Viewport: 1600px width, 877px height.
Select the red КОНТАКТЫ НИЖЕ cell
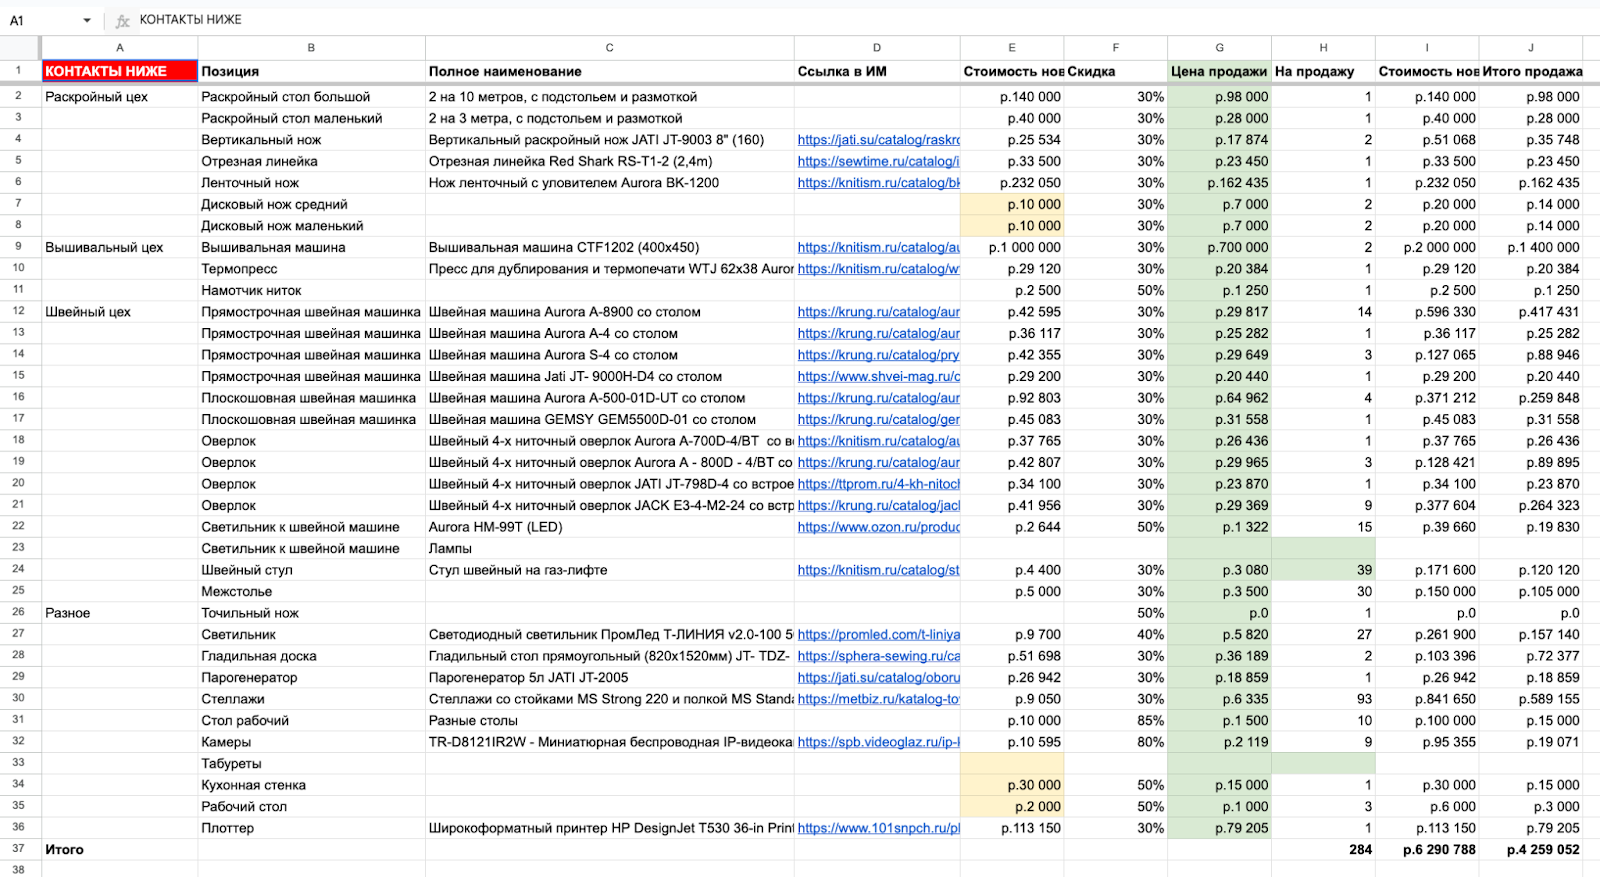(120, 71)
